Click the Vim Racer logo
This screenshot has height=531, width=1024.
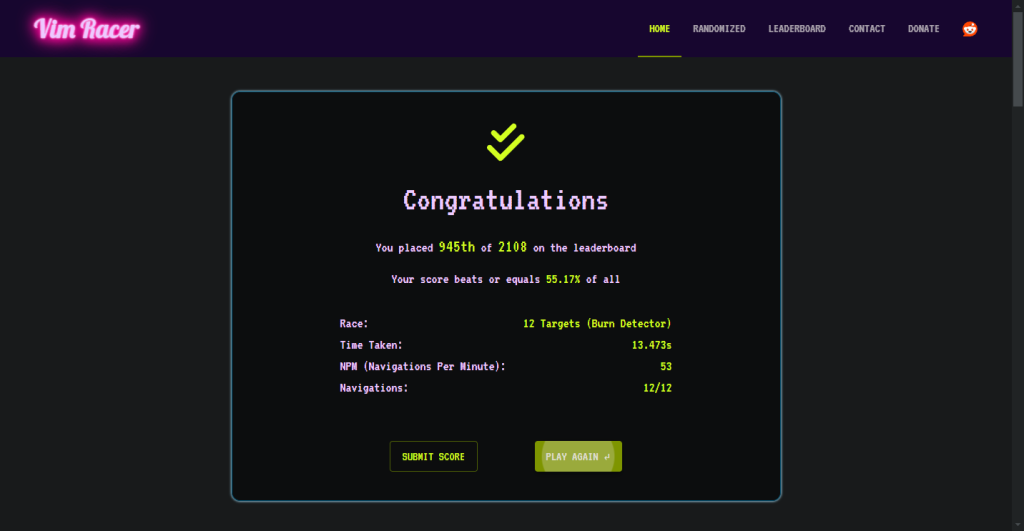tap(86, 29)
